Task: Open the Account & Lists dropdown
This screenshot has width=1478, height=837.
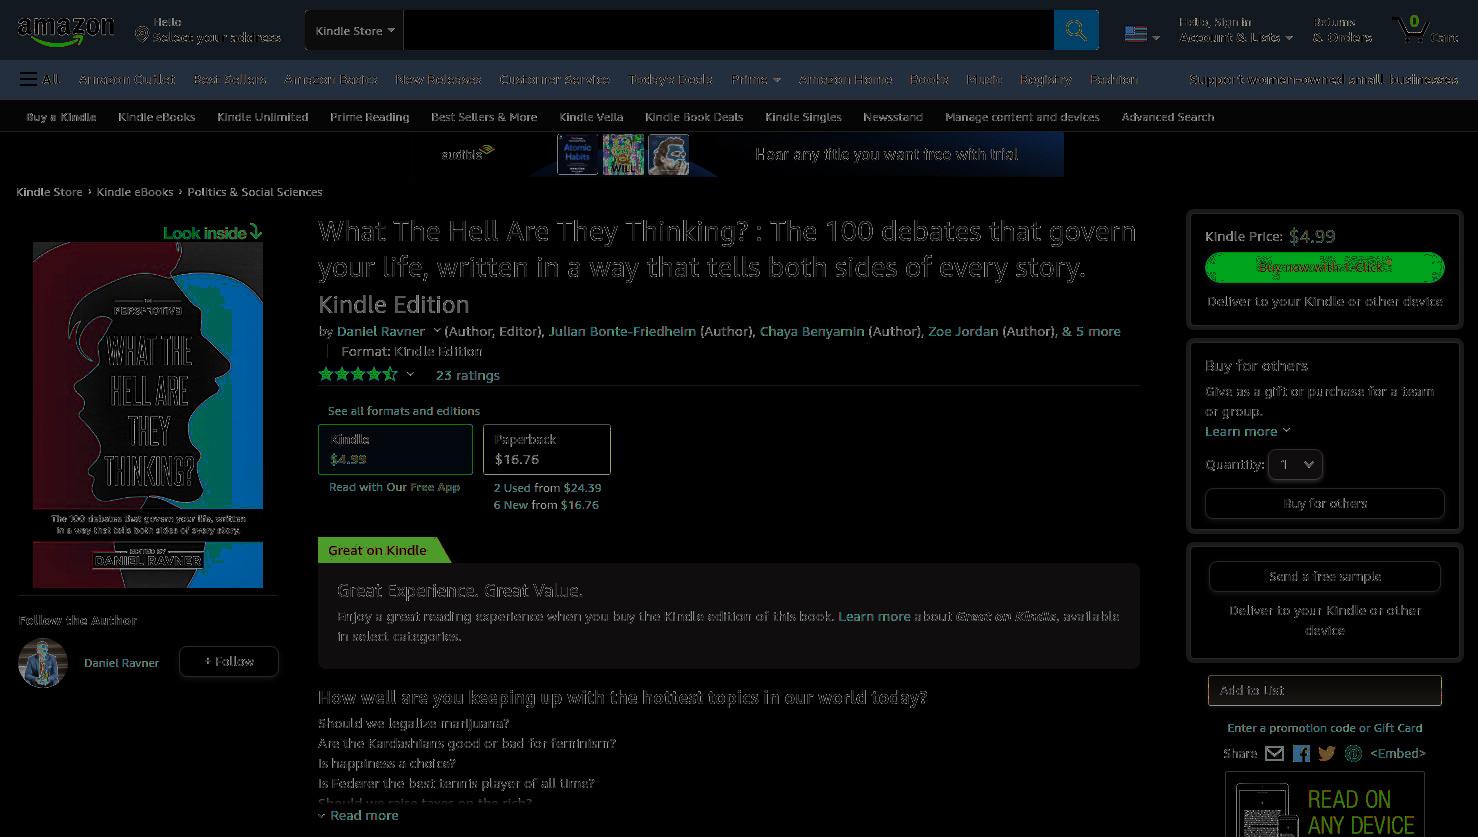Action: tap(1235, 30)
